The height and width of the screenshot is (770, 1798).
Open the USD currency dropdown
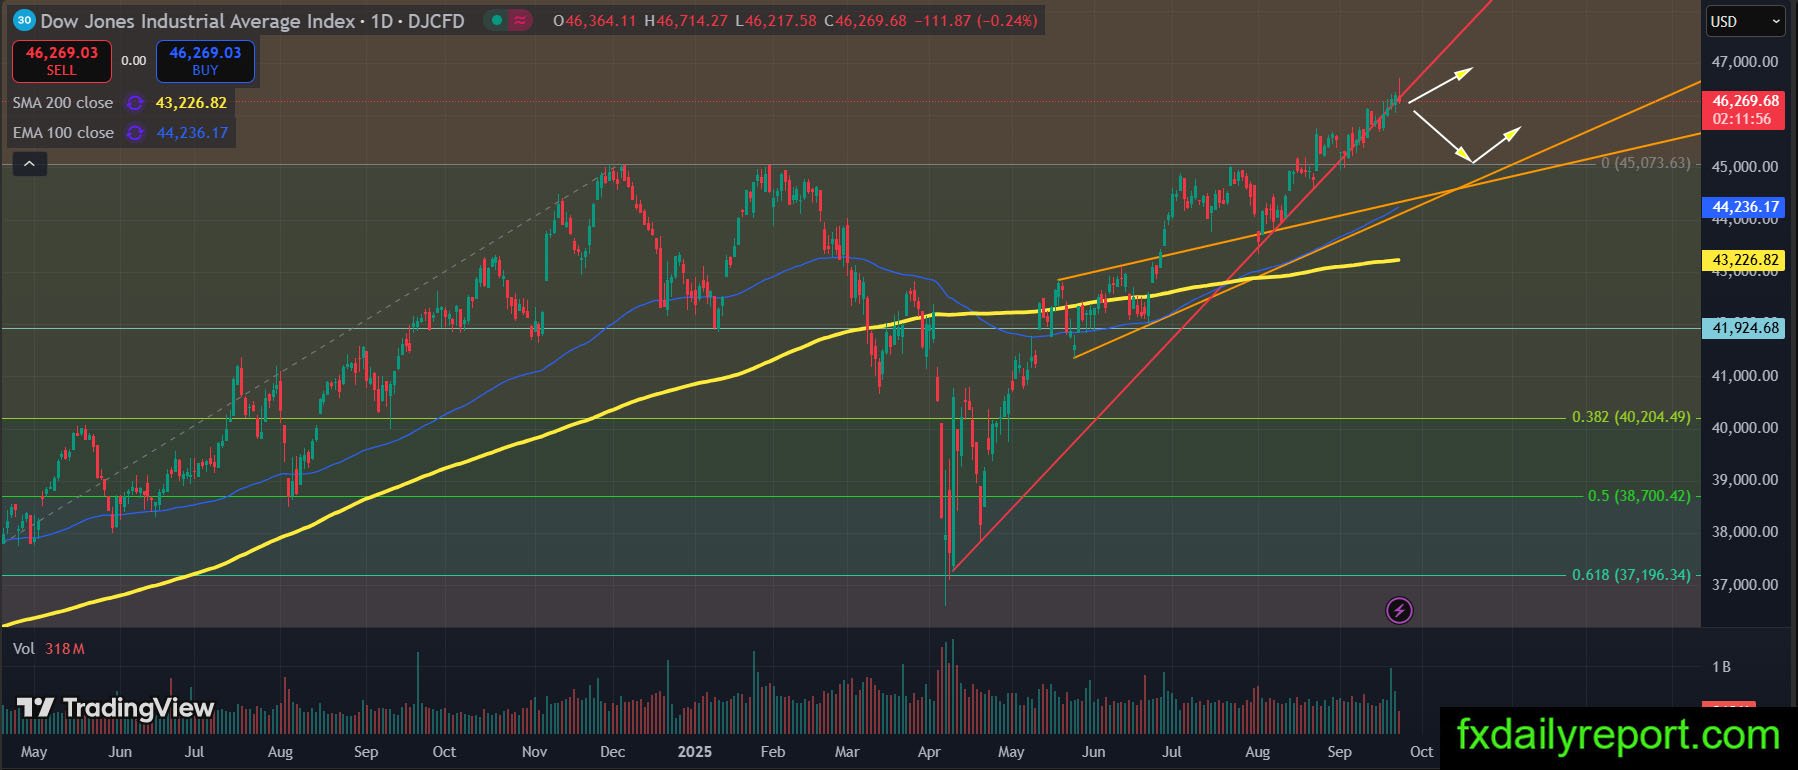pyautogui.click(x=1745, y=21)
